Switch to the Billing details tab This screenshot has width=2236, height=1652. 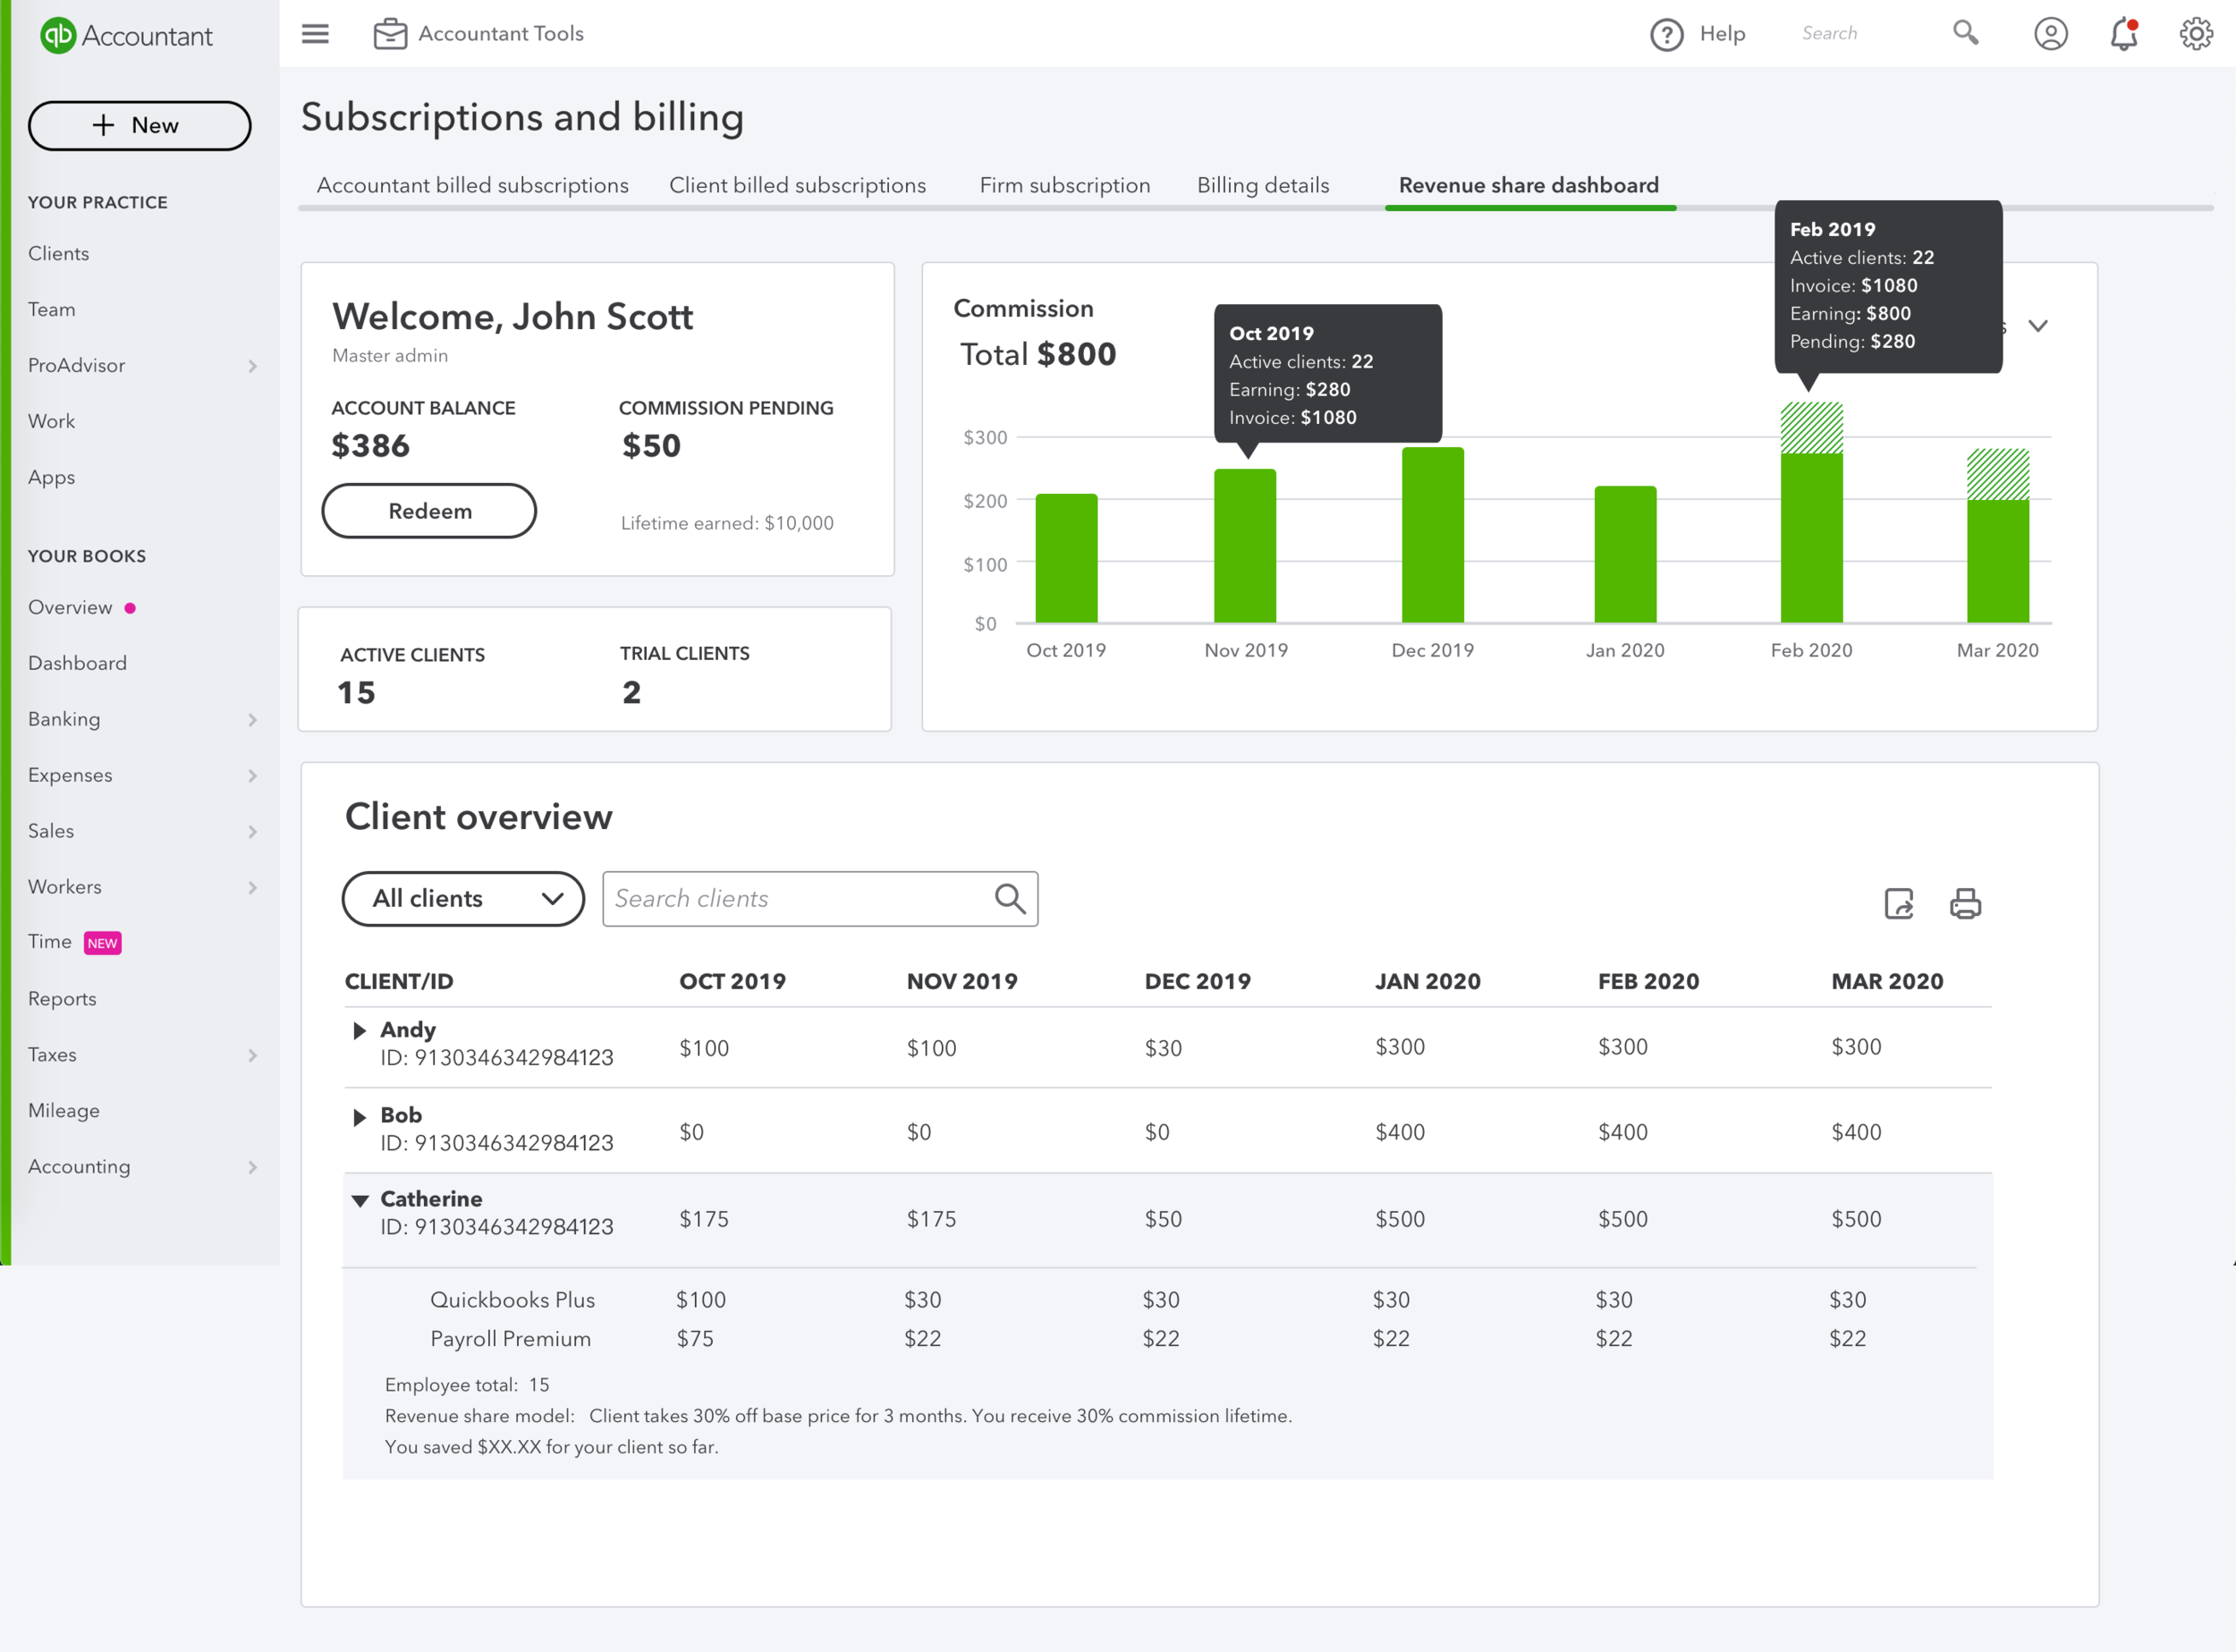(x=1263, y=185)
